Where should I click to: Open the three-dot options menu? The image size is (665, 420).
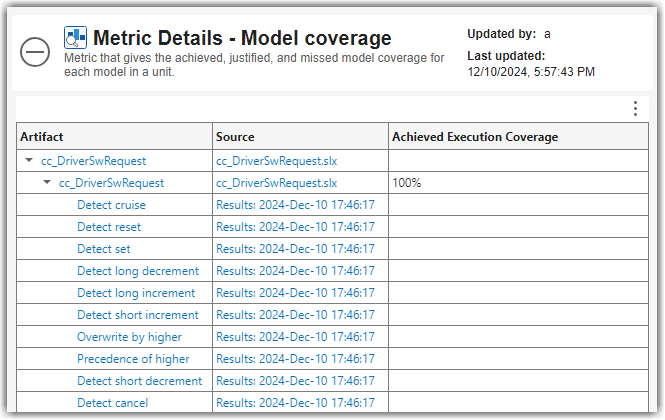[x=635, y=109]
